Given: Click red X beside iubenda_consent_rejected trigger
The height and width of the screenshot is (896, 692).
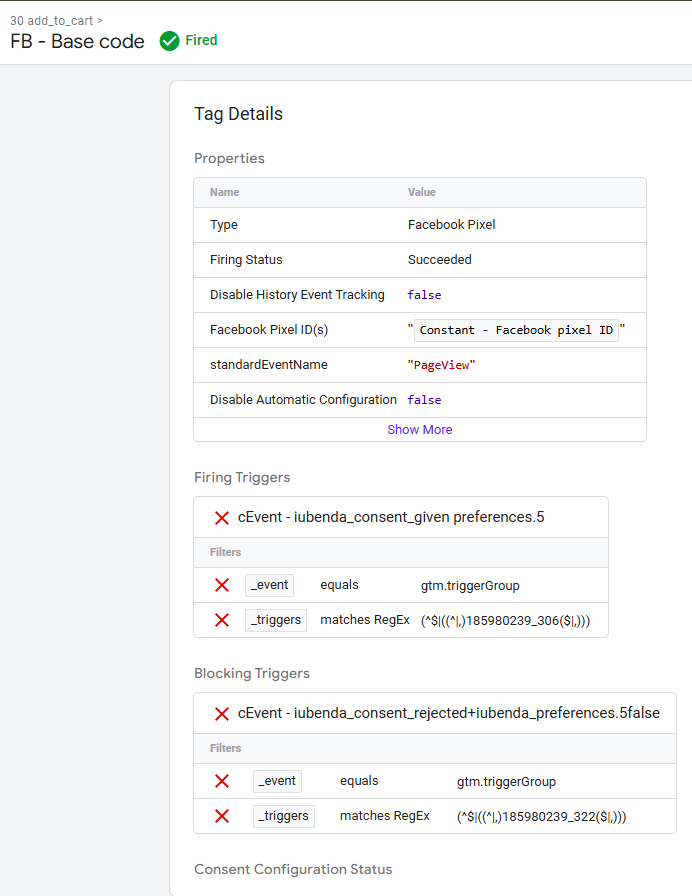Looking at the screenshot, I should point(222,714).
